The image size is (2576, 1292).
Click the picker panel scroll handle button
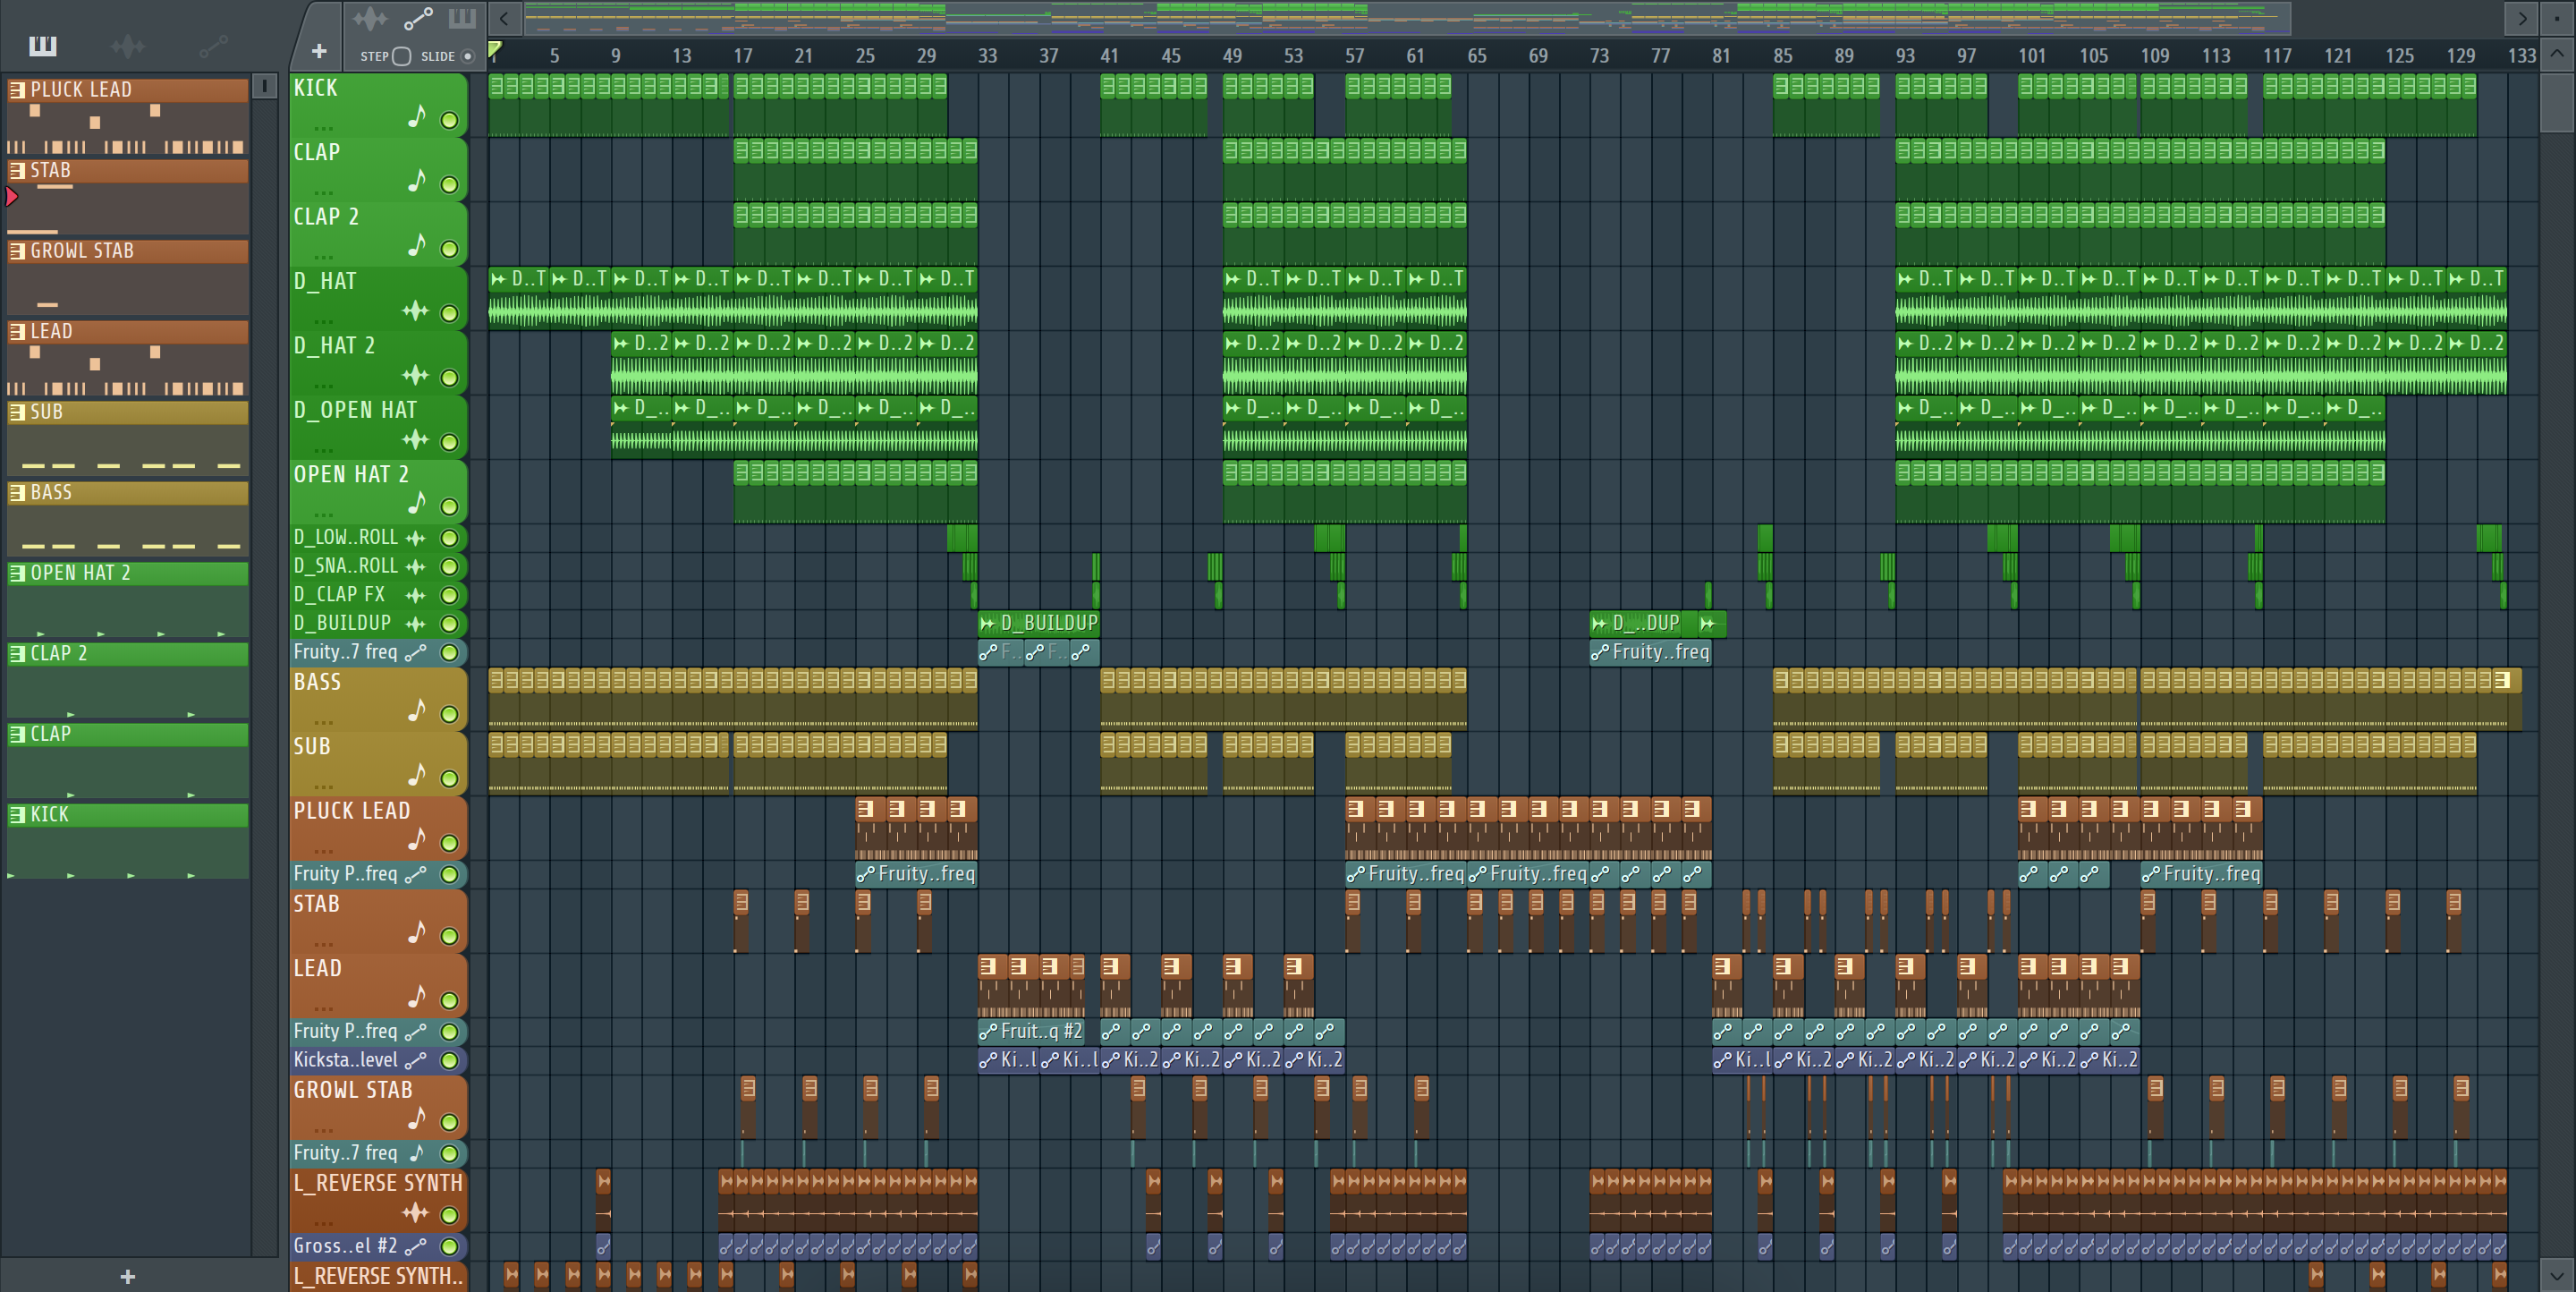click(264, 87)
